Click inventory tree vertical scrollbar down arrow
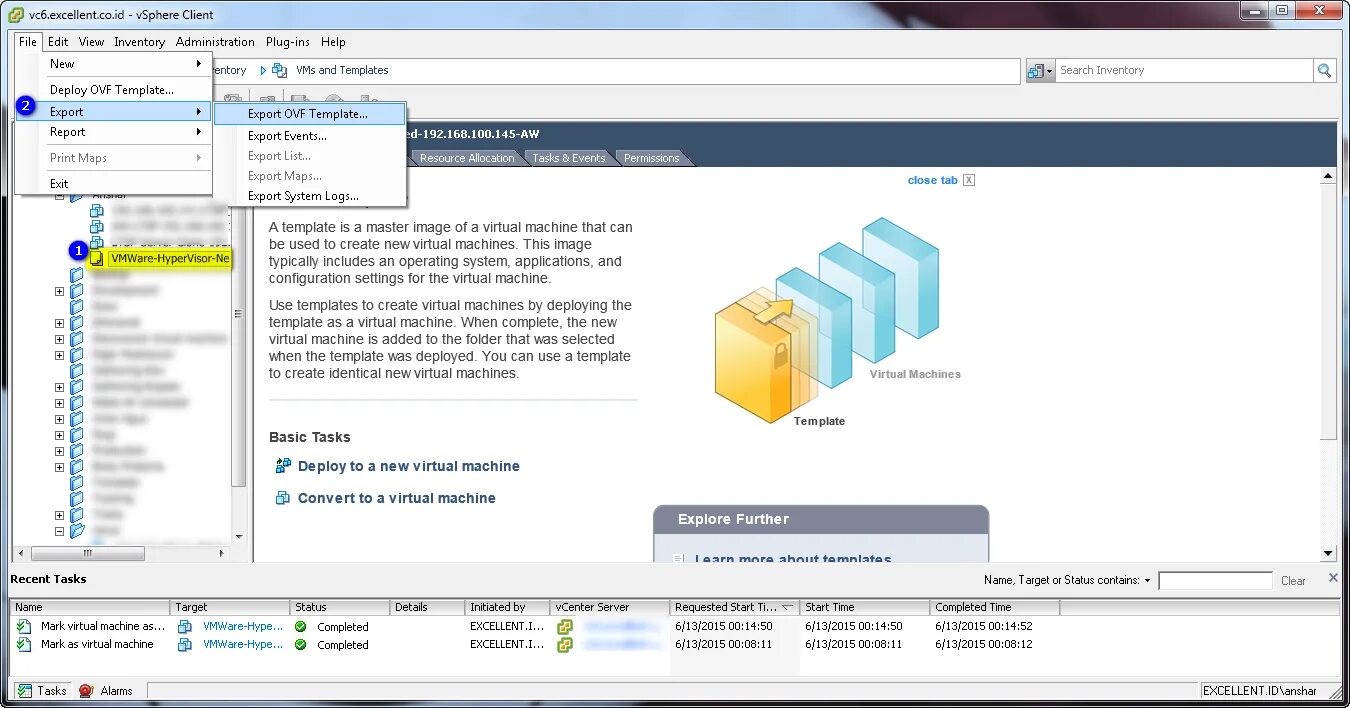The image size is (1350, 708). click(x=239, y=536)
